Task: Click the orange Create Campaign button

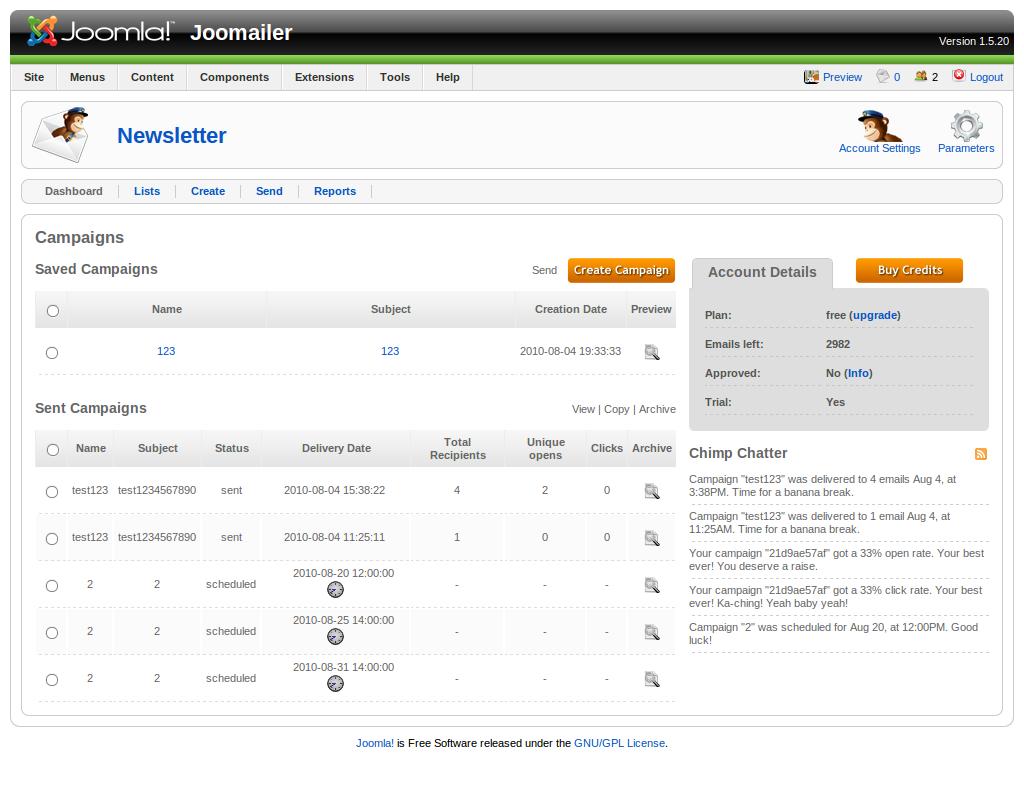Action: 621,270
